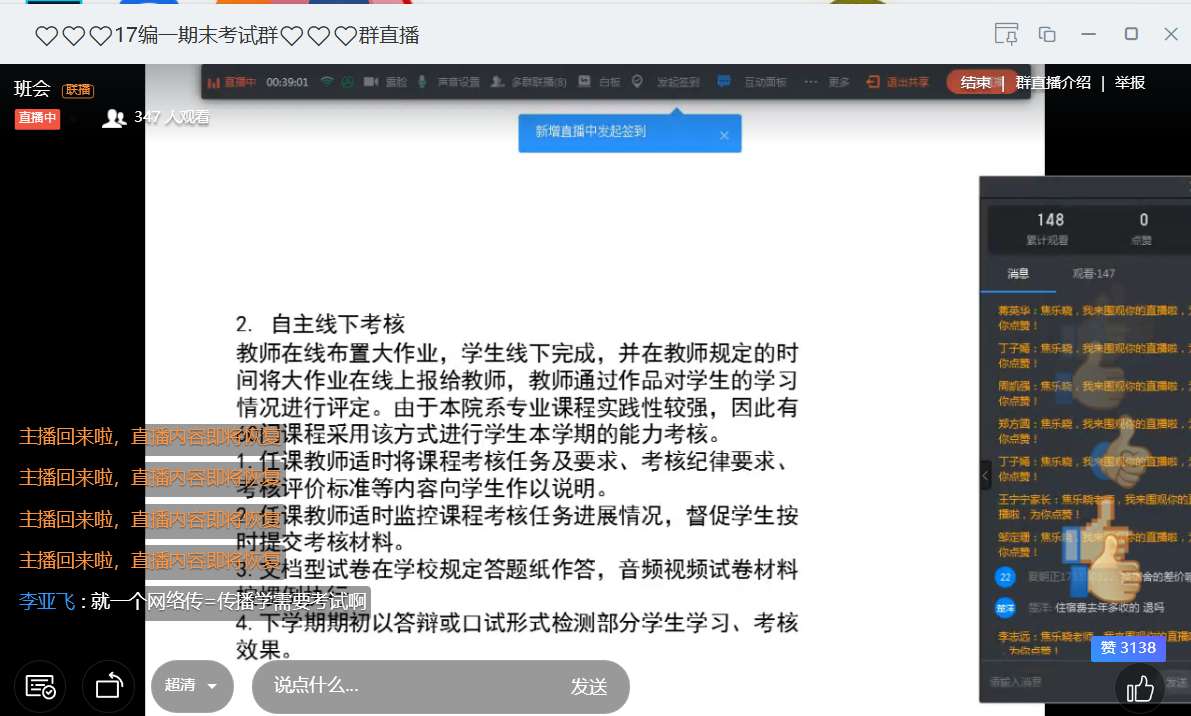Click the 说点什么 chat input field

pyautogui.click(x=400, y=686)
